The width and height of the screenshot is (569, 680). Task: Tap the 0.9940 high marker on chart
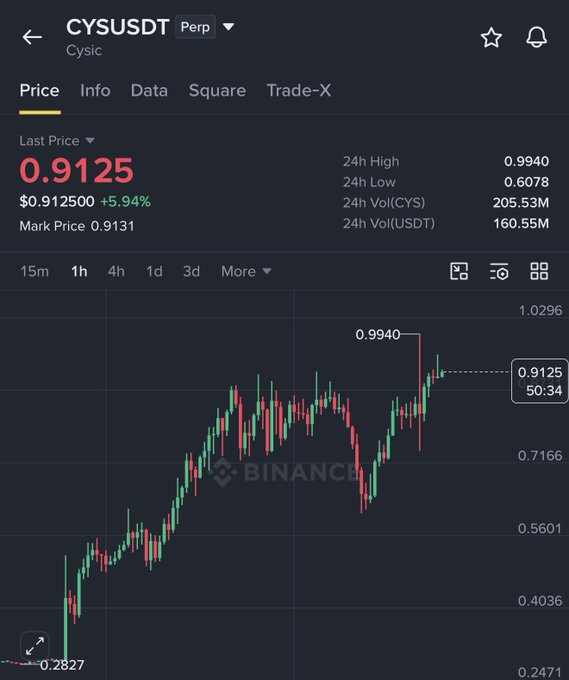coord(378,334)
